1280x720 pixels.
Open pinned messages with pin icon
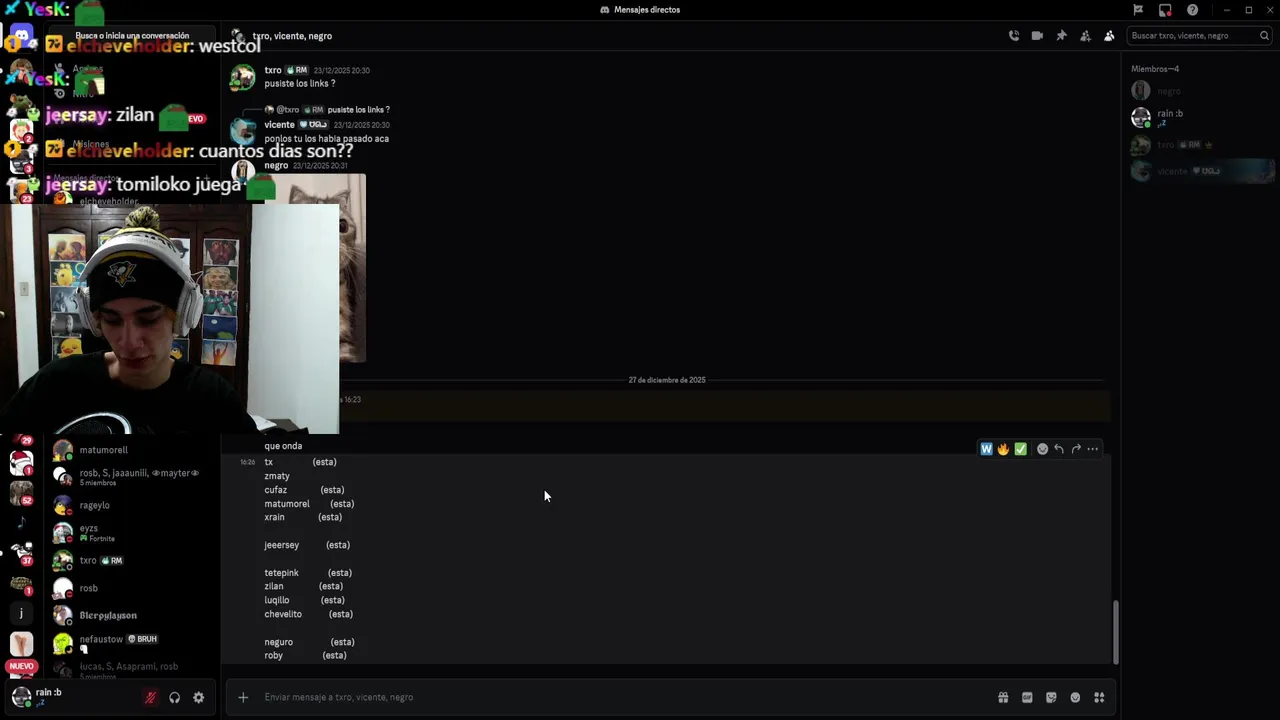1061,36
